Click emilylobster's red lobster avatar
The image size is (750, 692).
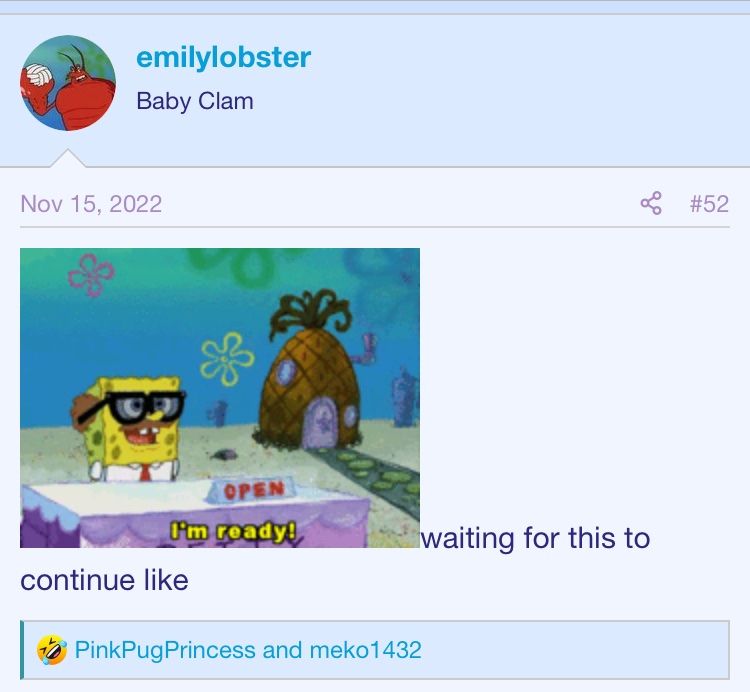click(x=67, y=83)
